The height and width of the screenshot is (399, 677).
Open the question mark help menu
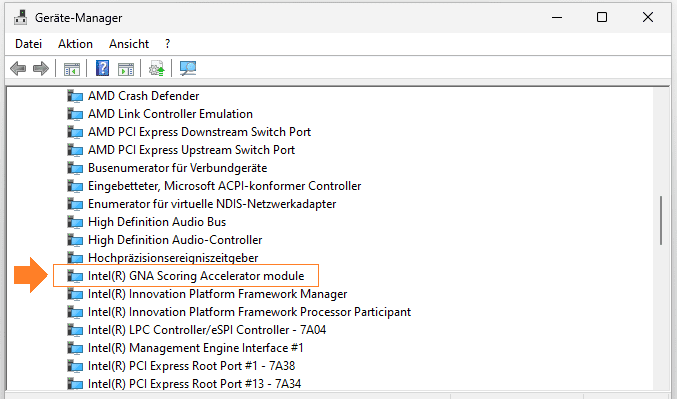[x=168, y=44]
